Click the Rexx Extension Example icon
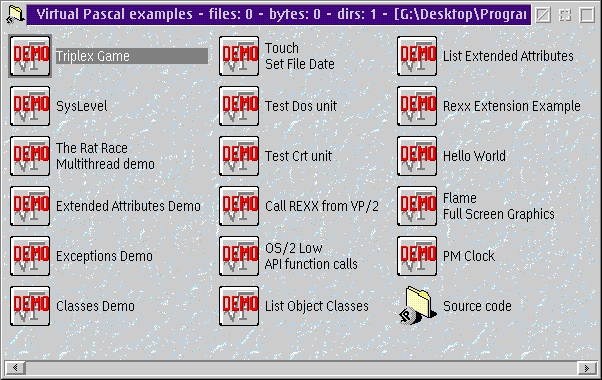602x380 pixels. (417, 106)
